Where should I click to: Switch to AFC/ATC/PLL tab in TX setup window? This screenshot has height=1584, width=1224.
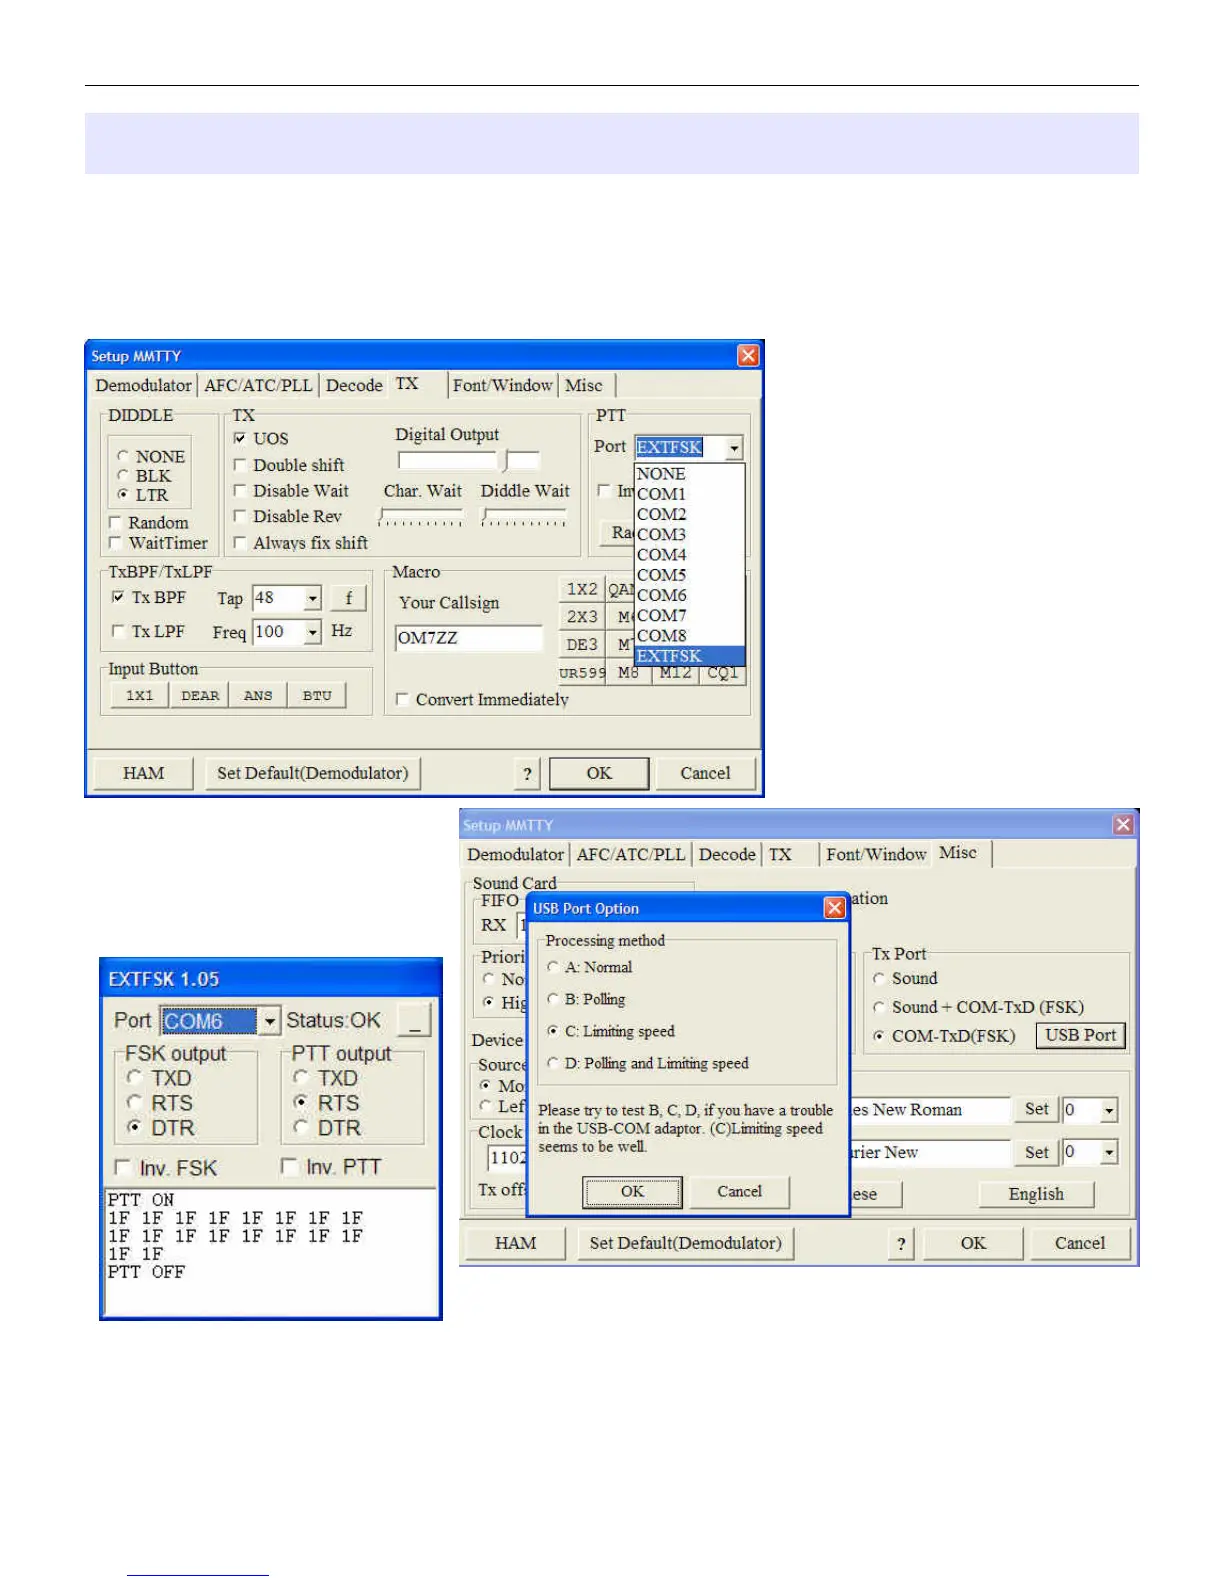point(258,385)
